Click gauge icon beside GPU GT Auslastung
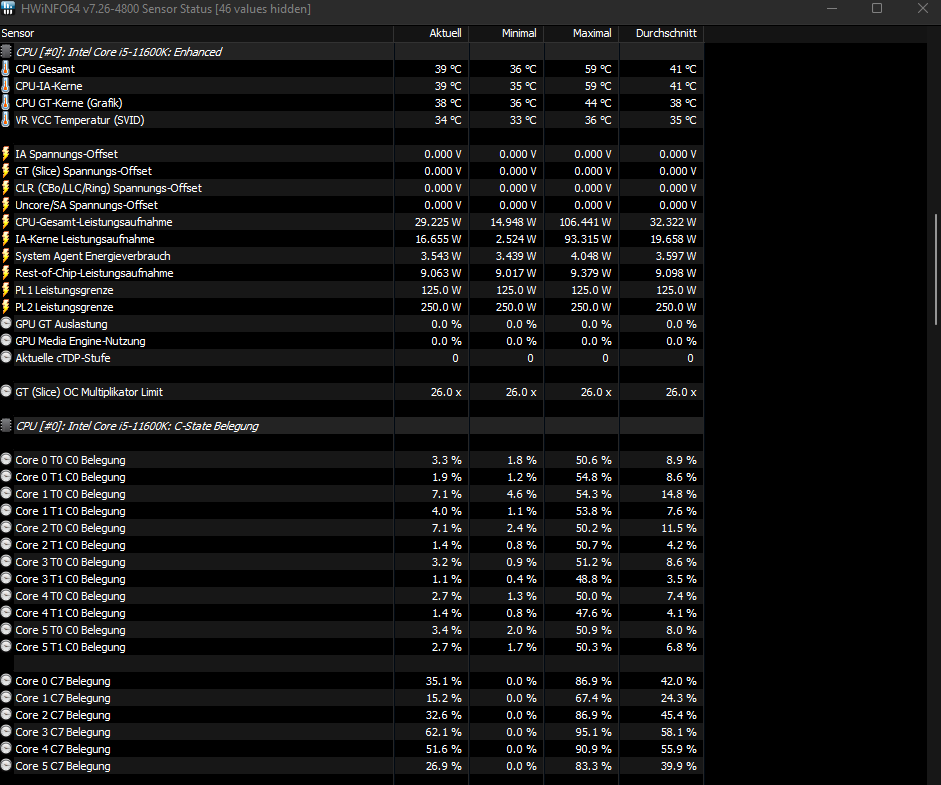Screen dimensions: 941x785 6,323
